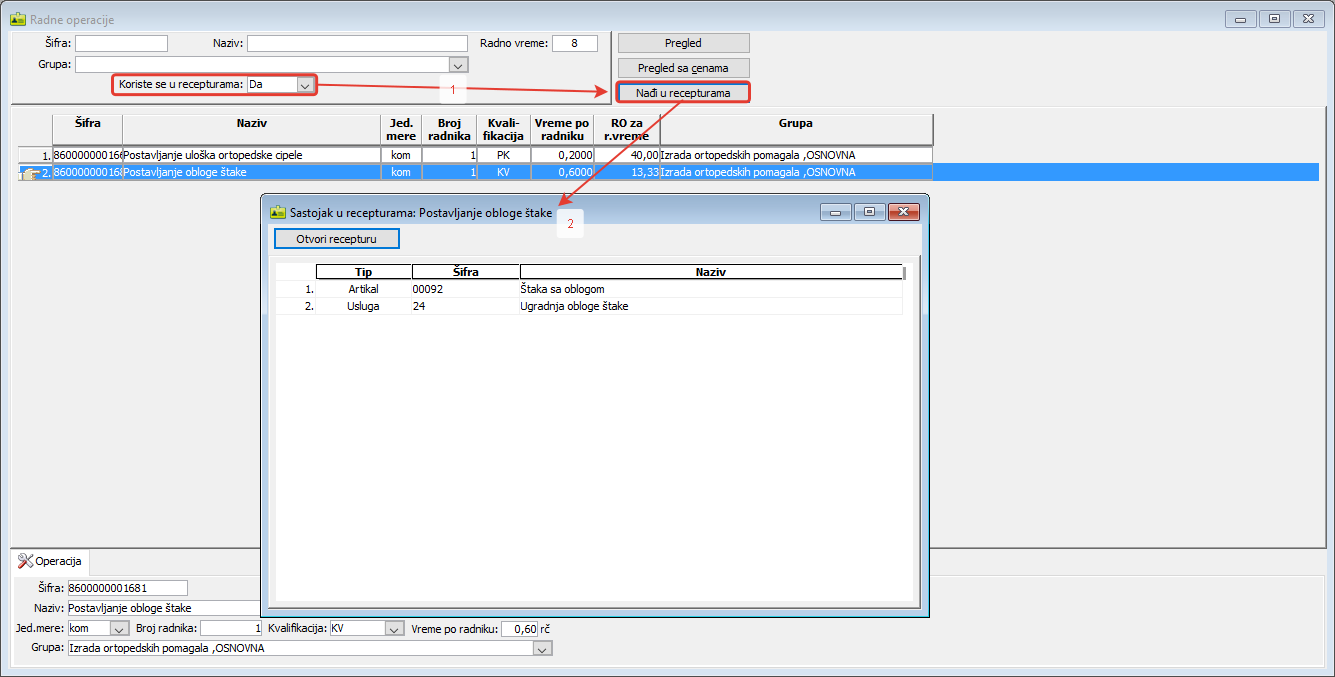The height and width of the screenshot is (677, 1335).
Task: Close the Sastojak u recepturama dialog
Action: coord(903,212)
